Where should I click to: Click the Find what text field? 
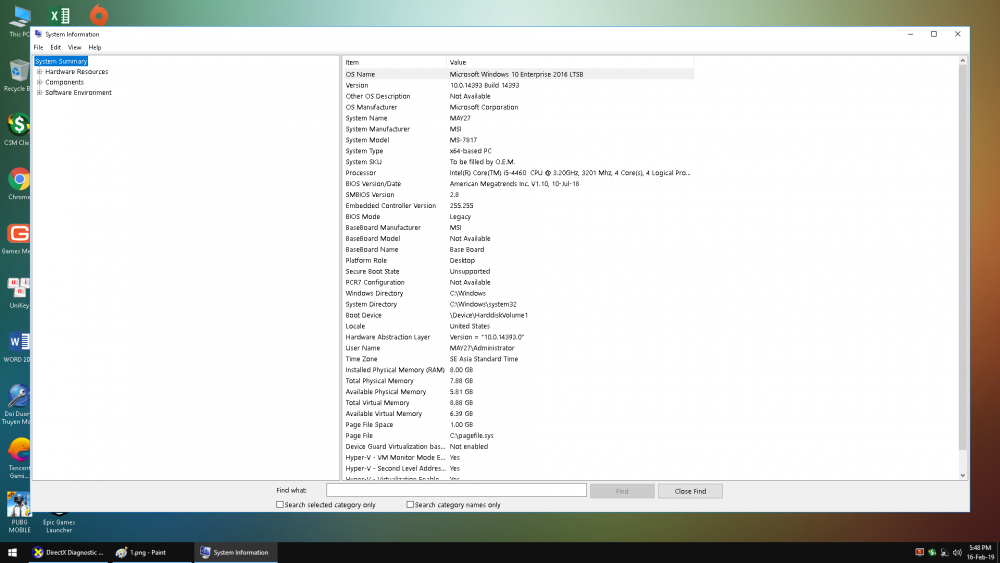coord(455,491)
